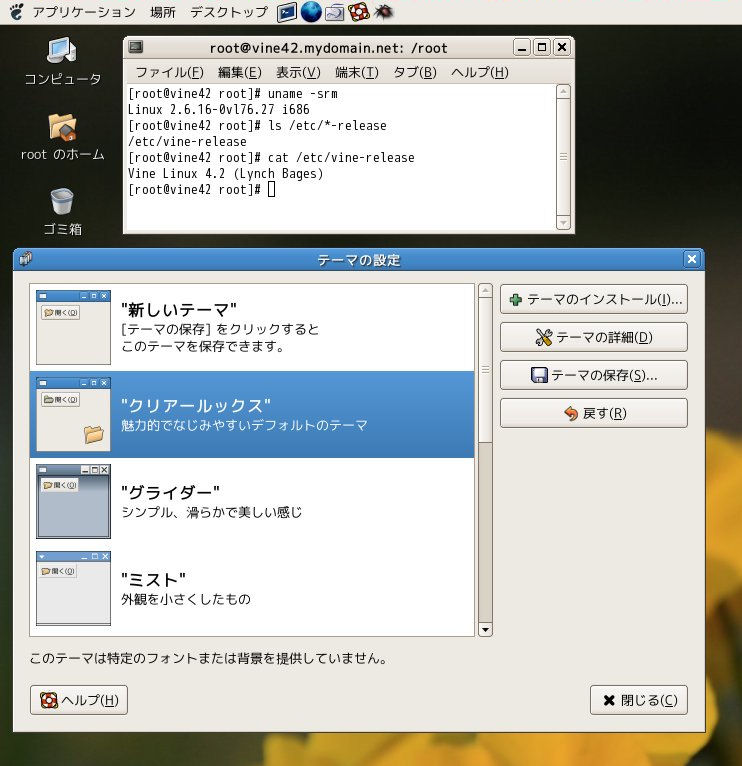Open the デスクトップ panel menu

pyautogui.click(x=229, y=12)
